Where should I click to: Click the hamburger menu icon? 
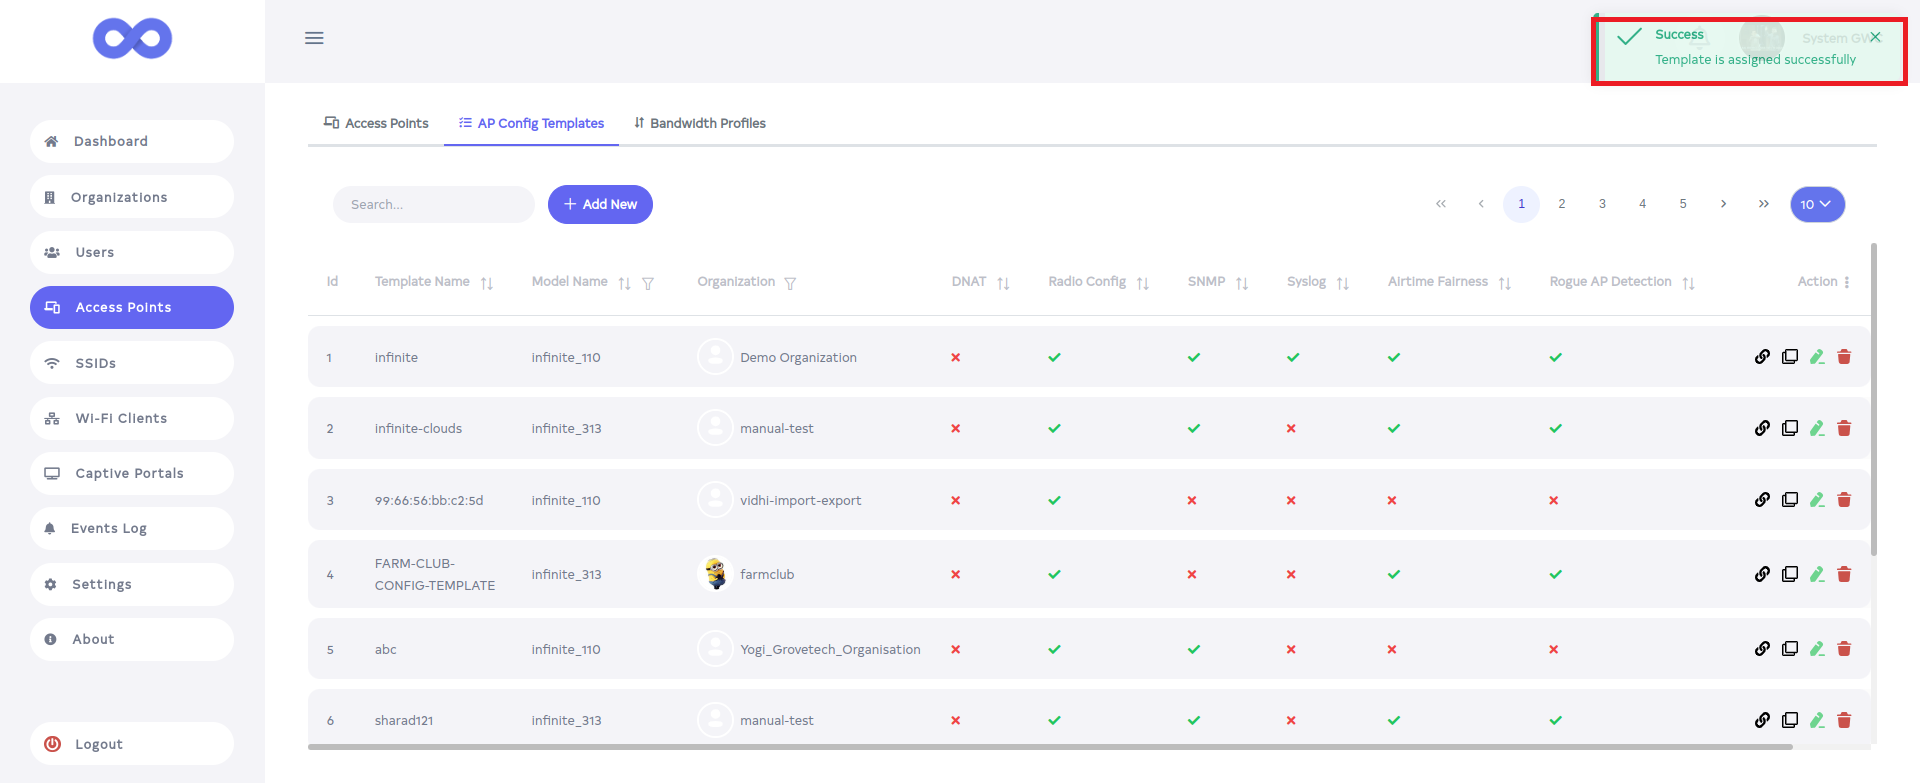[x=314, y=38]
